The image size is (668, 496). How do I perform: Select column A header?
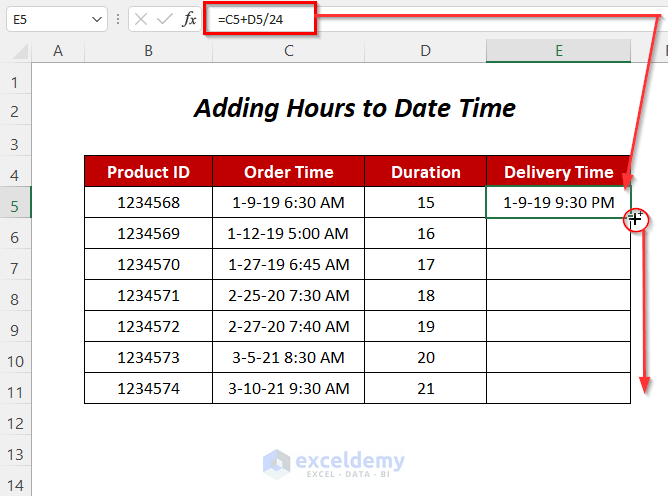tap(58, 51)
